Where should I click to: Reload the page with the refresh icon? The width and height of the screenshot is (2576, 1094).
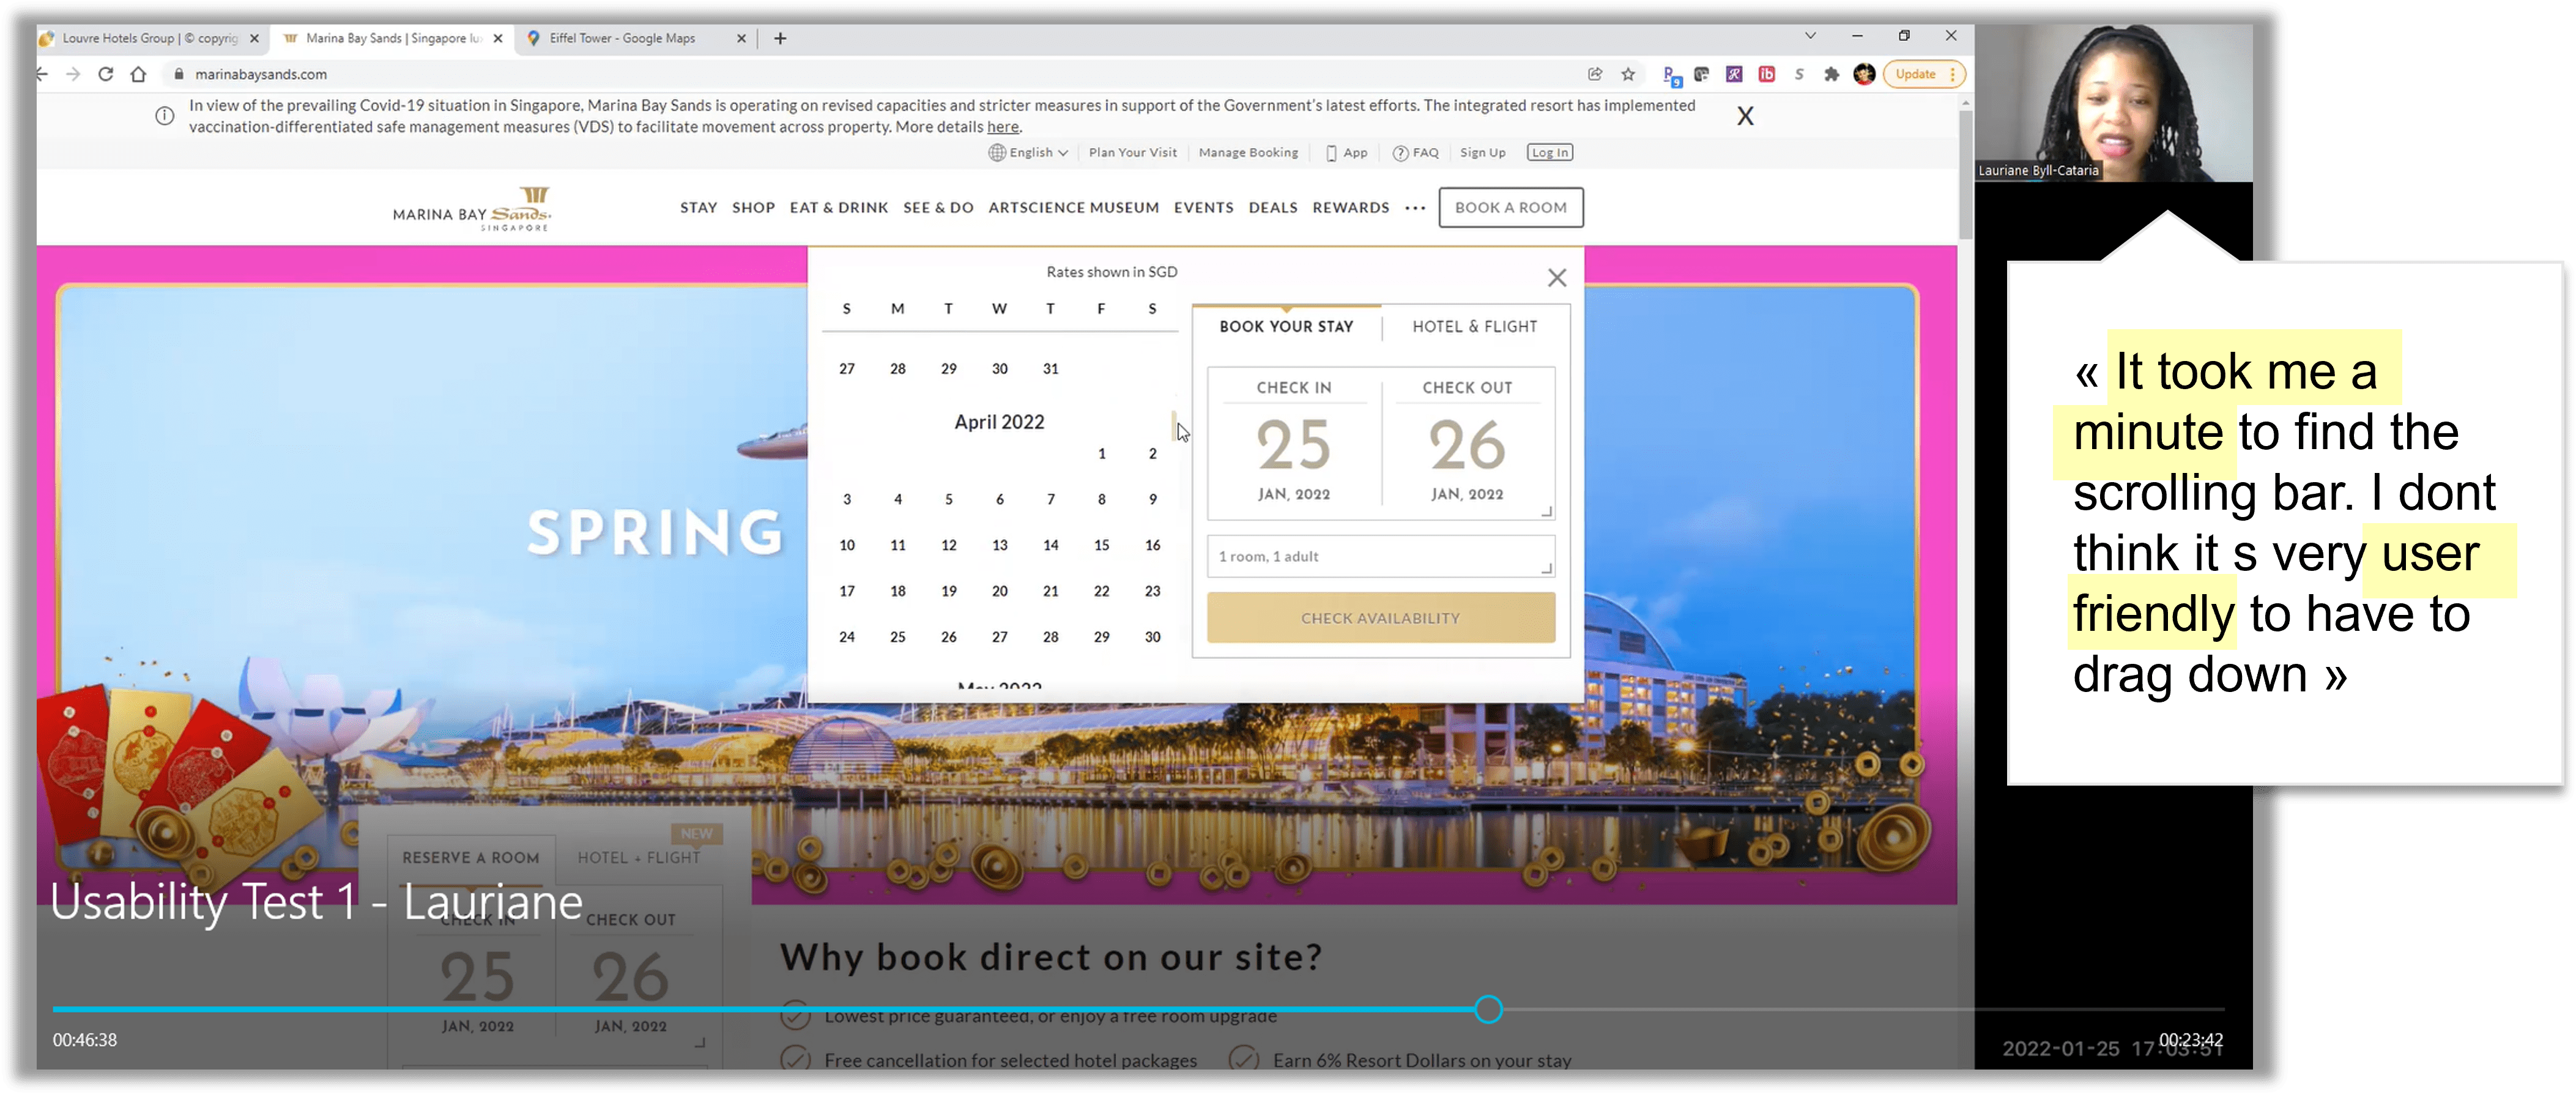tap(105, 74)
